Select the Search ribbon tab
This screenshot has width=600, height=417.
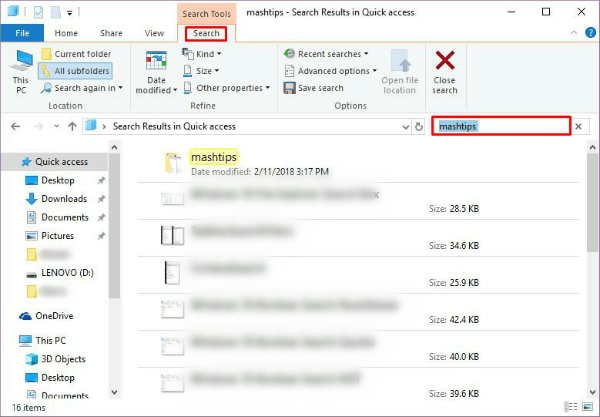[206, 33]
